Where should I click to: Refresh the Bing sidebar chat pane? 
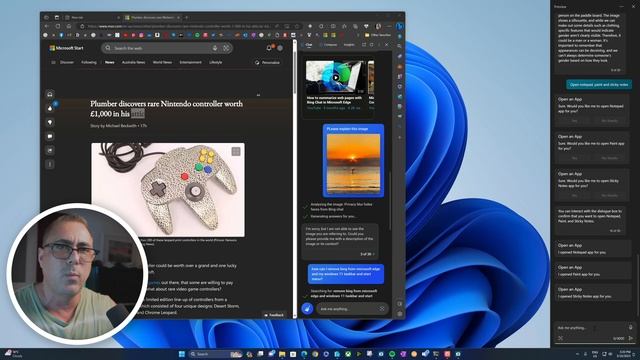[x=371, y=44]
